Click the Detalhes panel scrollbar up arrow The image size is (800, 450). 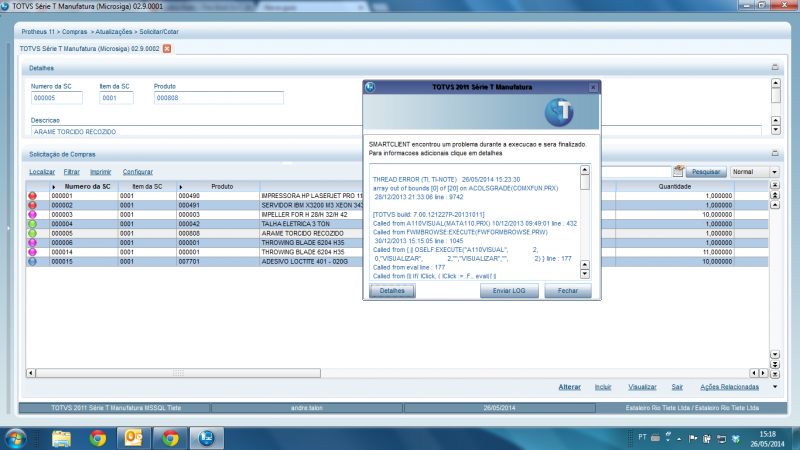click(x=776, y=83)
